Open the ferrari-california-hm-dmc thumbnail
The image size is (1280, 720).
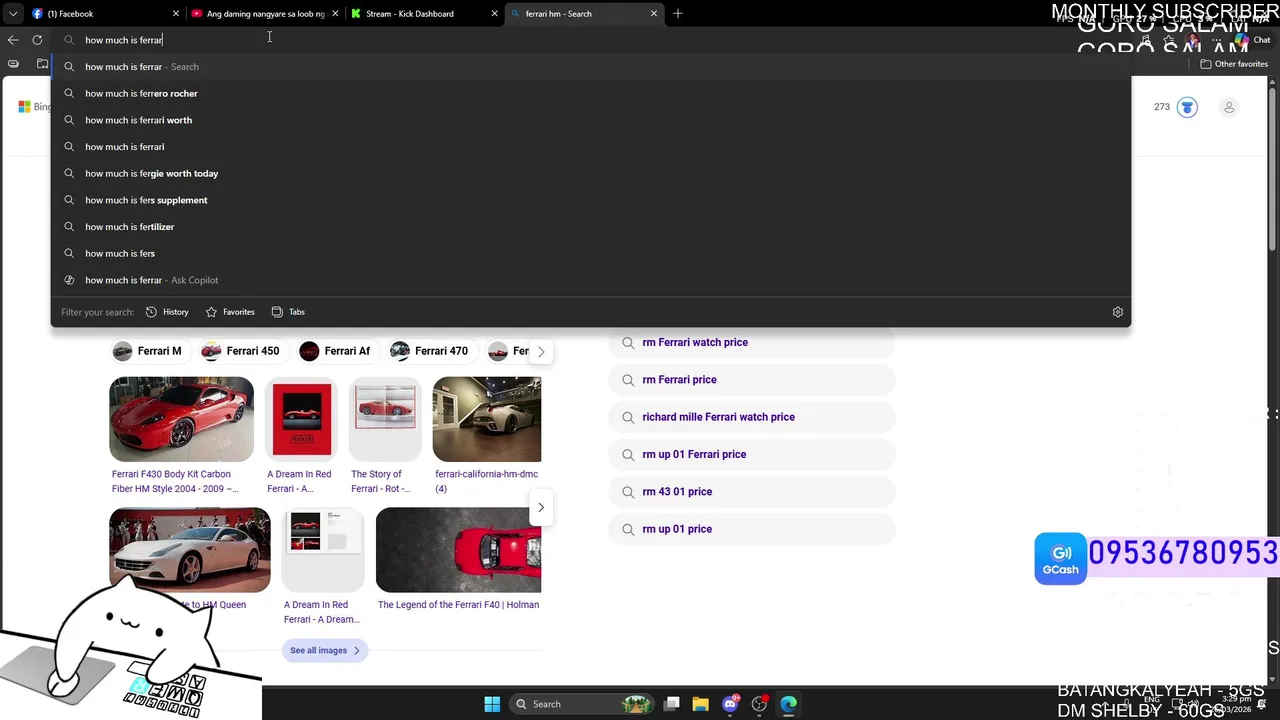(x=487, y=419)
